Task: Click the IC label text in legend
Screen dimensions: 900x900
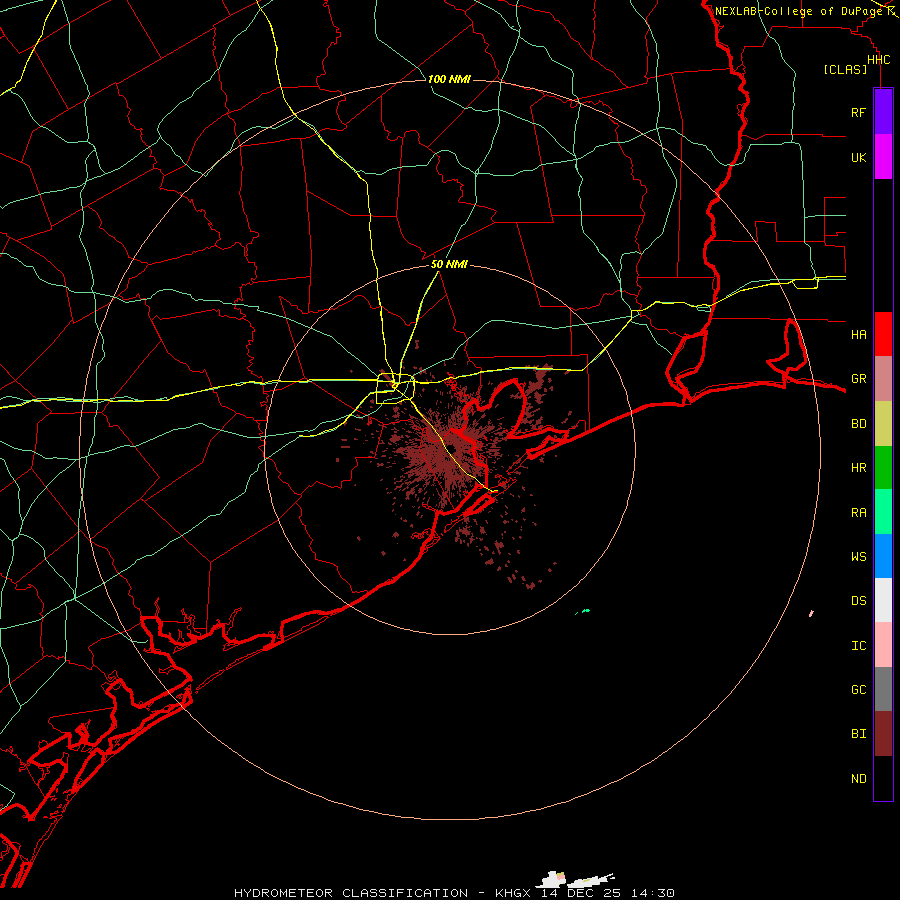Action: click(858, 646)
